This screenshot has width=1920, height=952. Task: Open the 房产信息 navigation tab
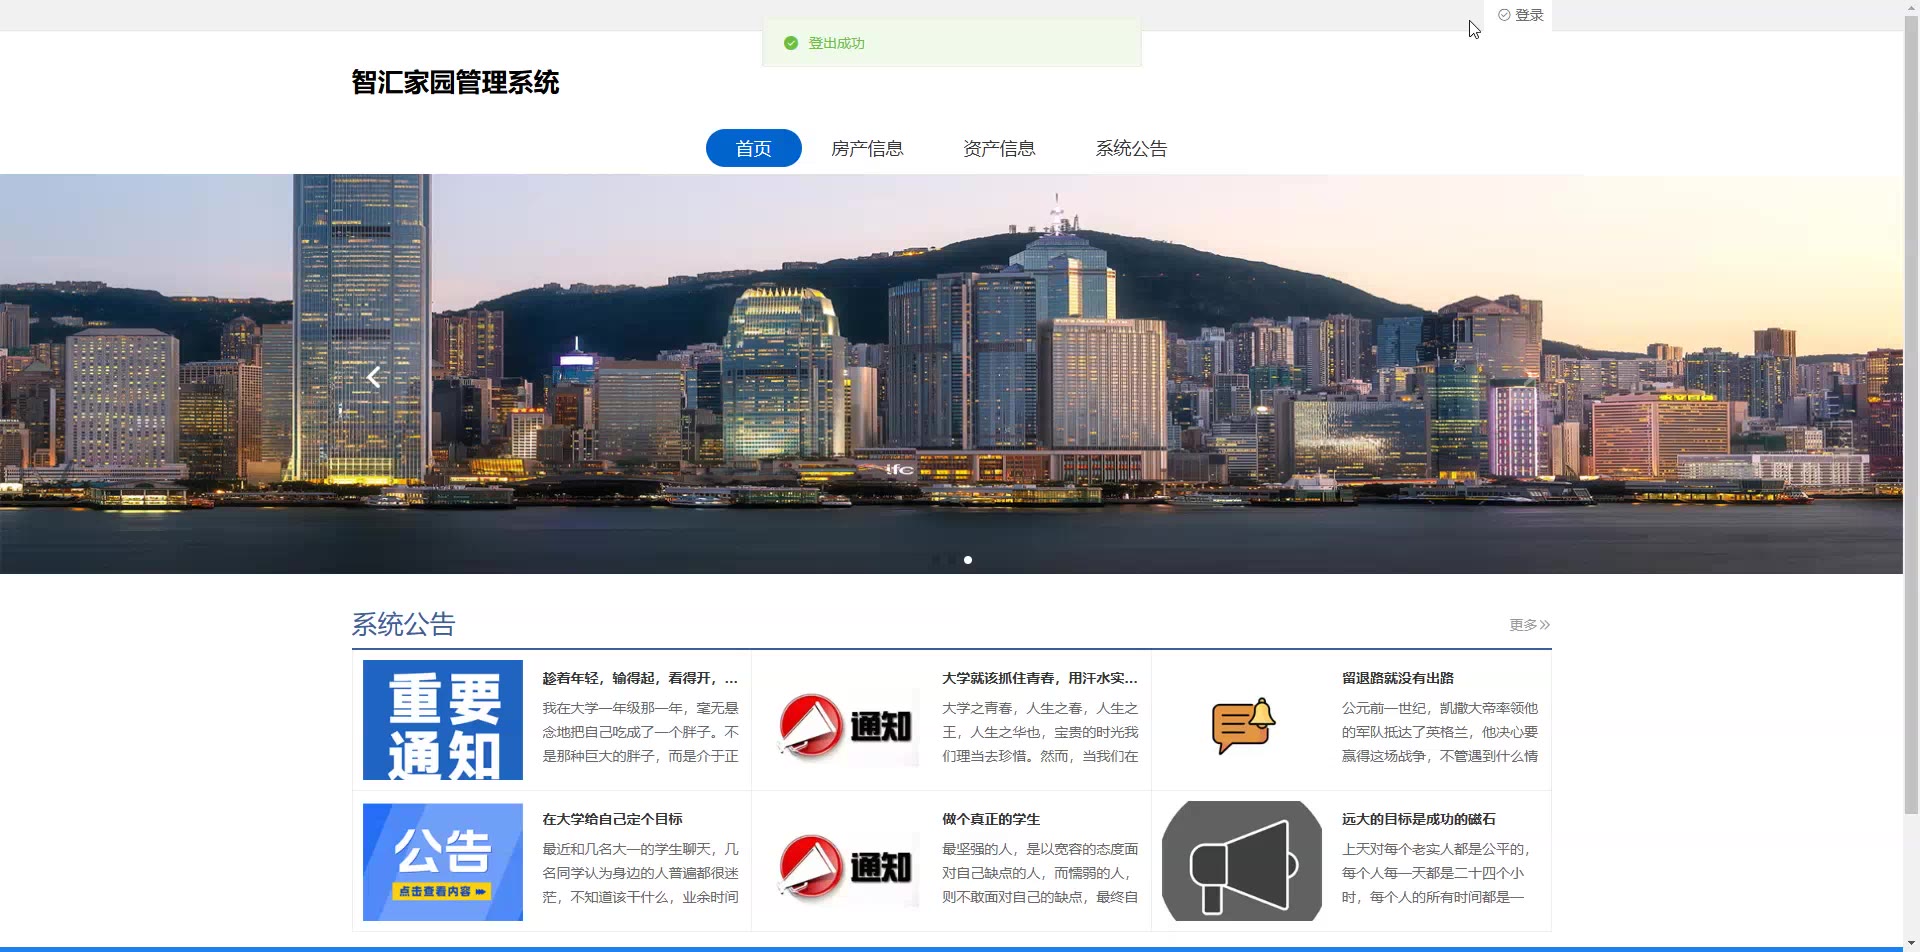(867, 148)
